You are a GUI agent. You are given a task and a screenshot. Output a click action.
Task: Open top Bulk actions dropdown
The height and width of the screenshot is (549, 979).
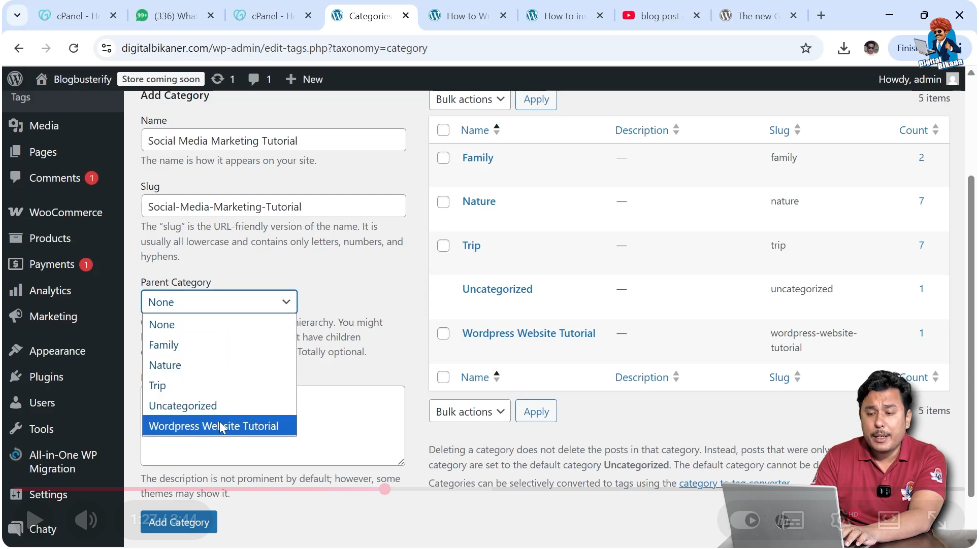click(470, 99)
